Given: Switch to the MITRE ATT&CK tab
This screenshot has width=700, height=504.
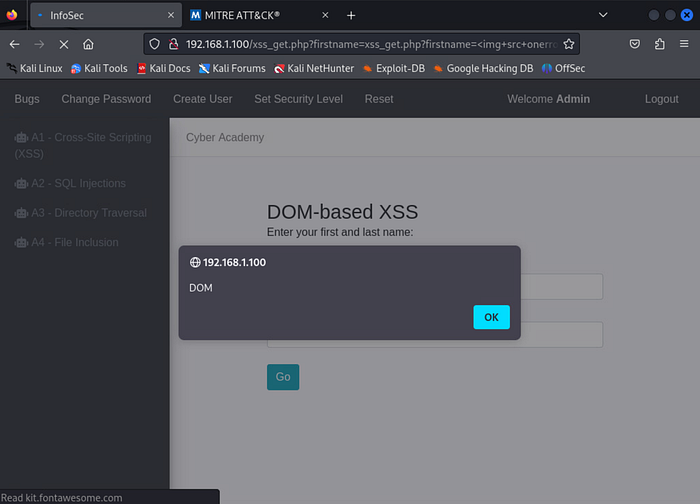Looking at the screenshot, I should (x=259, y=15).
